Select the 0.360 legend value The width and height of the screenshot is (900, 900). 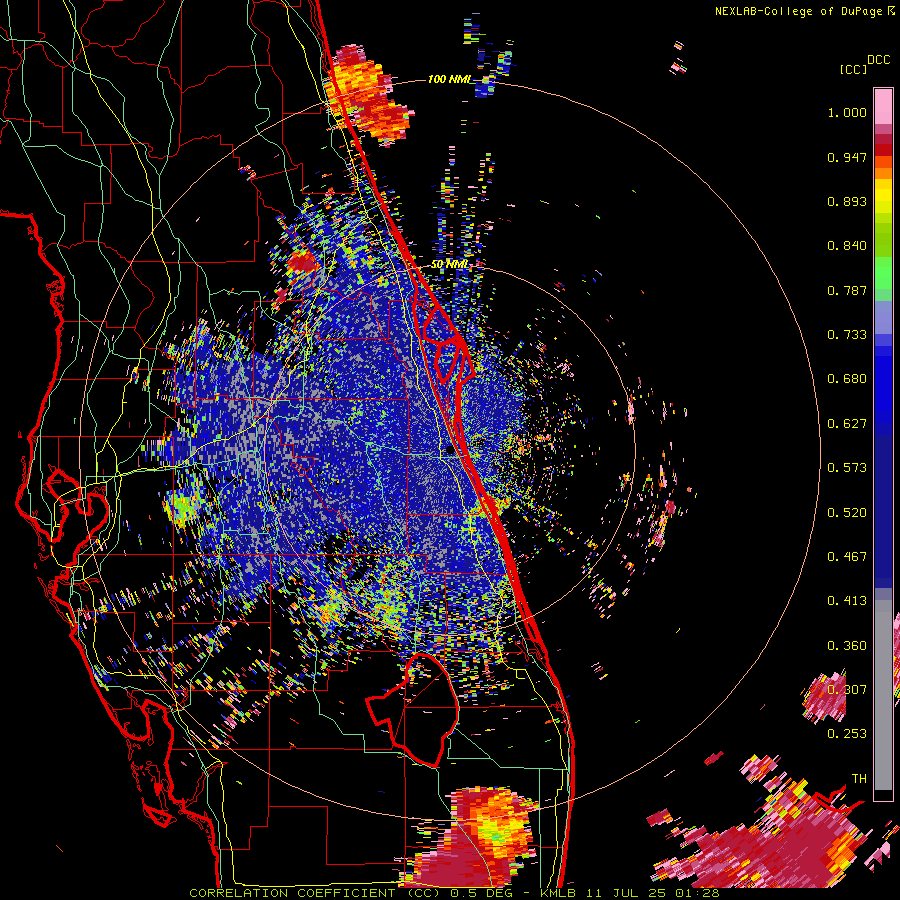point(847,646)
